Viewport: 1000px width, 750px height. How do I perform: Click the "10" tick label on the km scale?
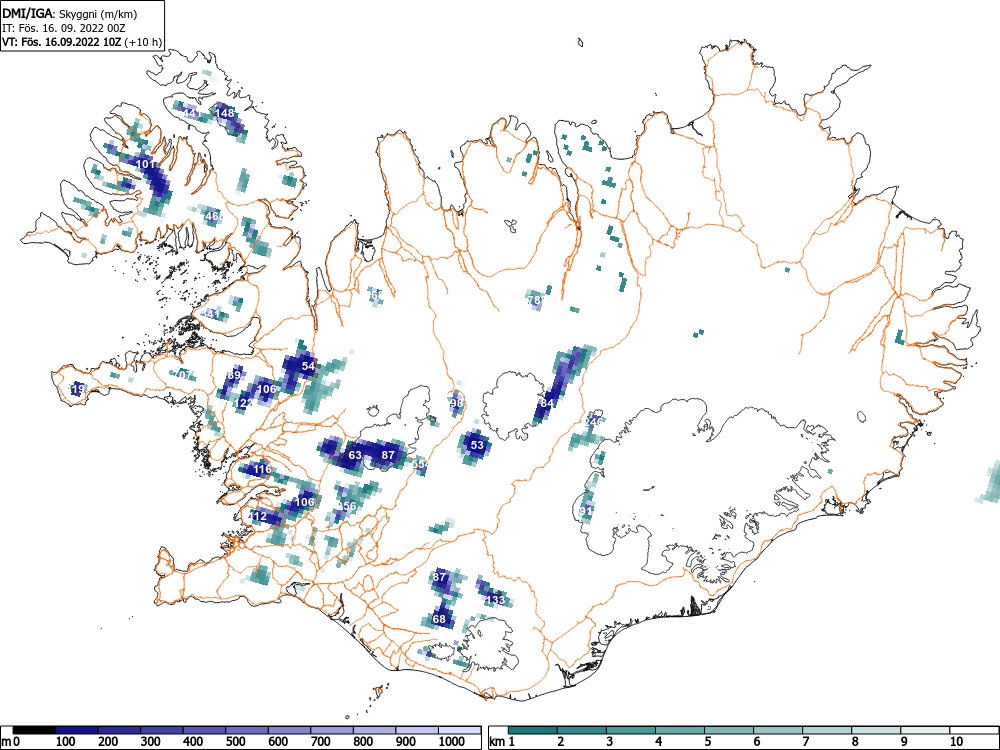coord(956,742)
